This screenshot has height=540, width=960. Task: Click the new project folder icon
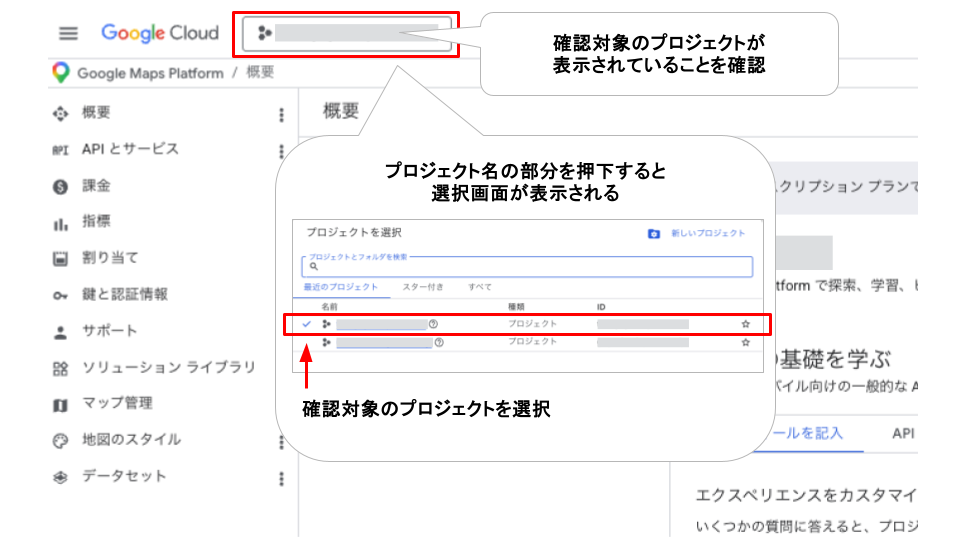[x=654, y=234]
